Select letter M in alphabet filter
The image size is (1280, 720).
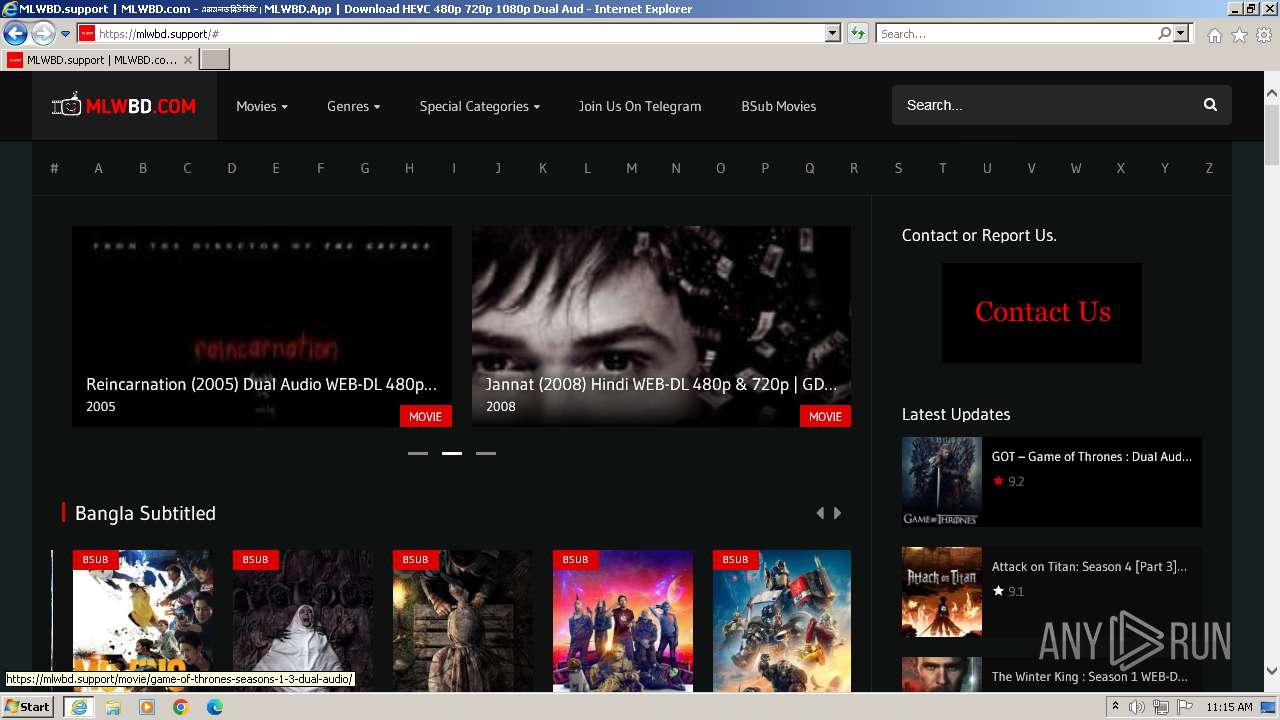(x=631, y=168)
